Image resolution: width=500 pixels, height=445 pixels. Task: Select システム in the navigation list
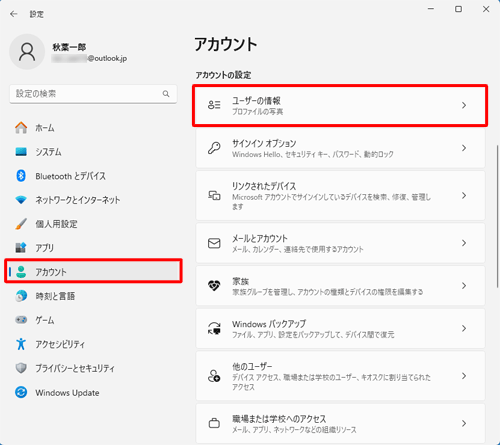pos(93,152)
